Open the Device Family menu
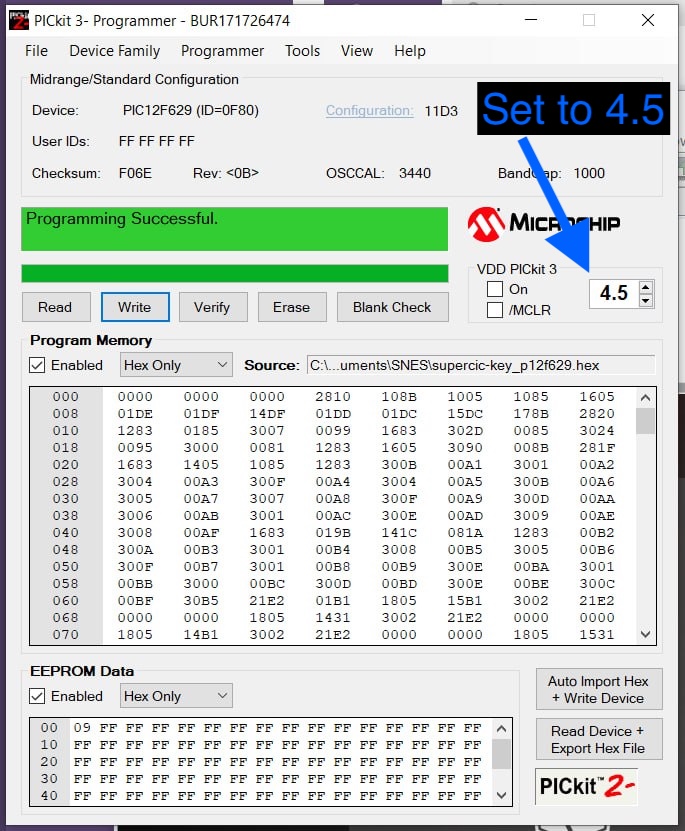 (x=114, y=51)
